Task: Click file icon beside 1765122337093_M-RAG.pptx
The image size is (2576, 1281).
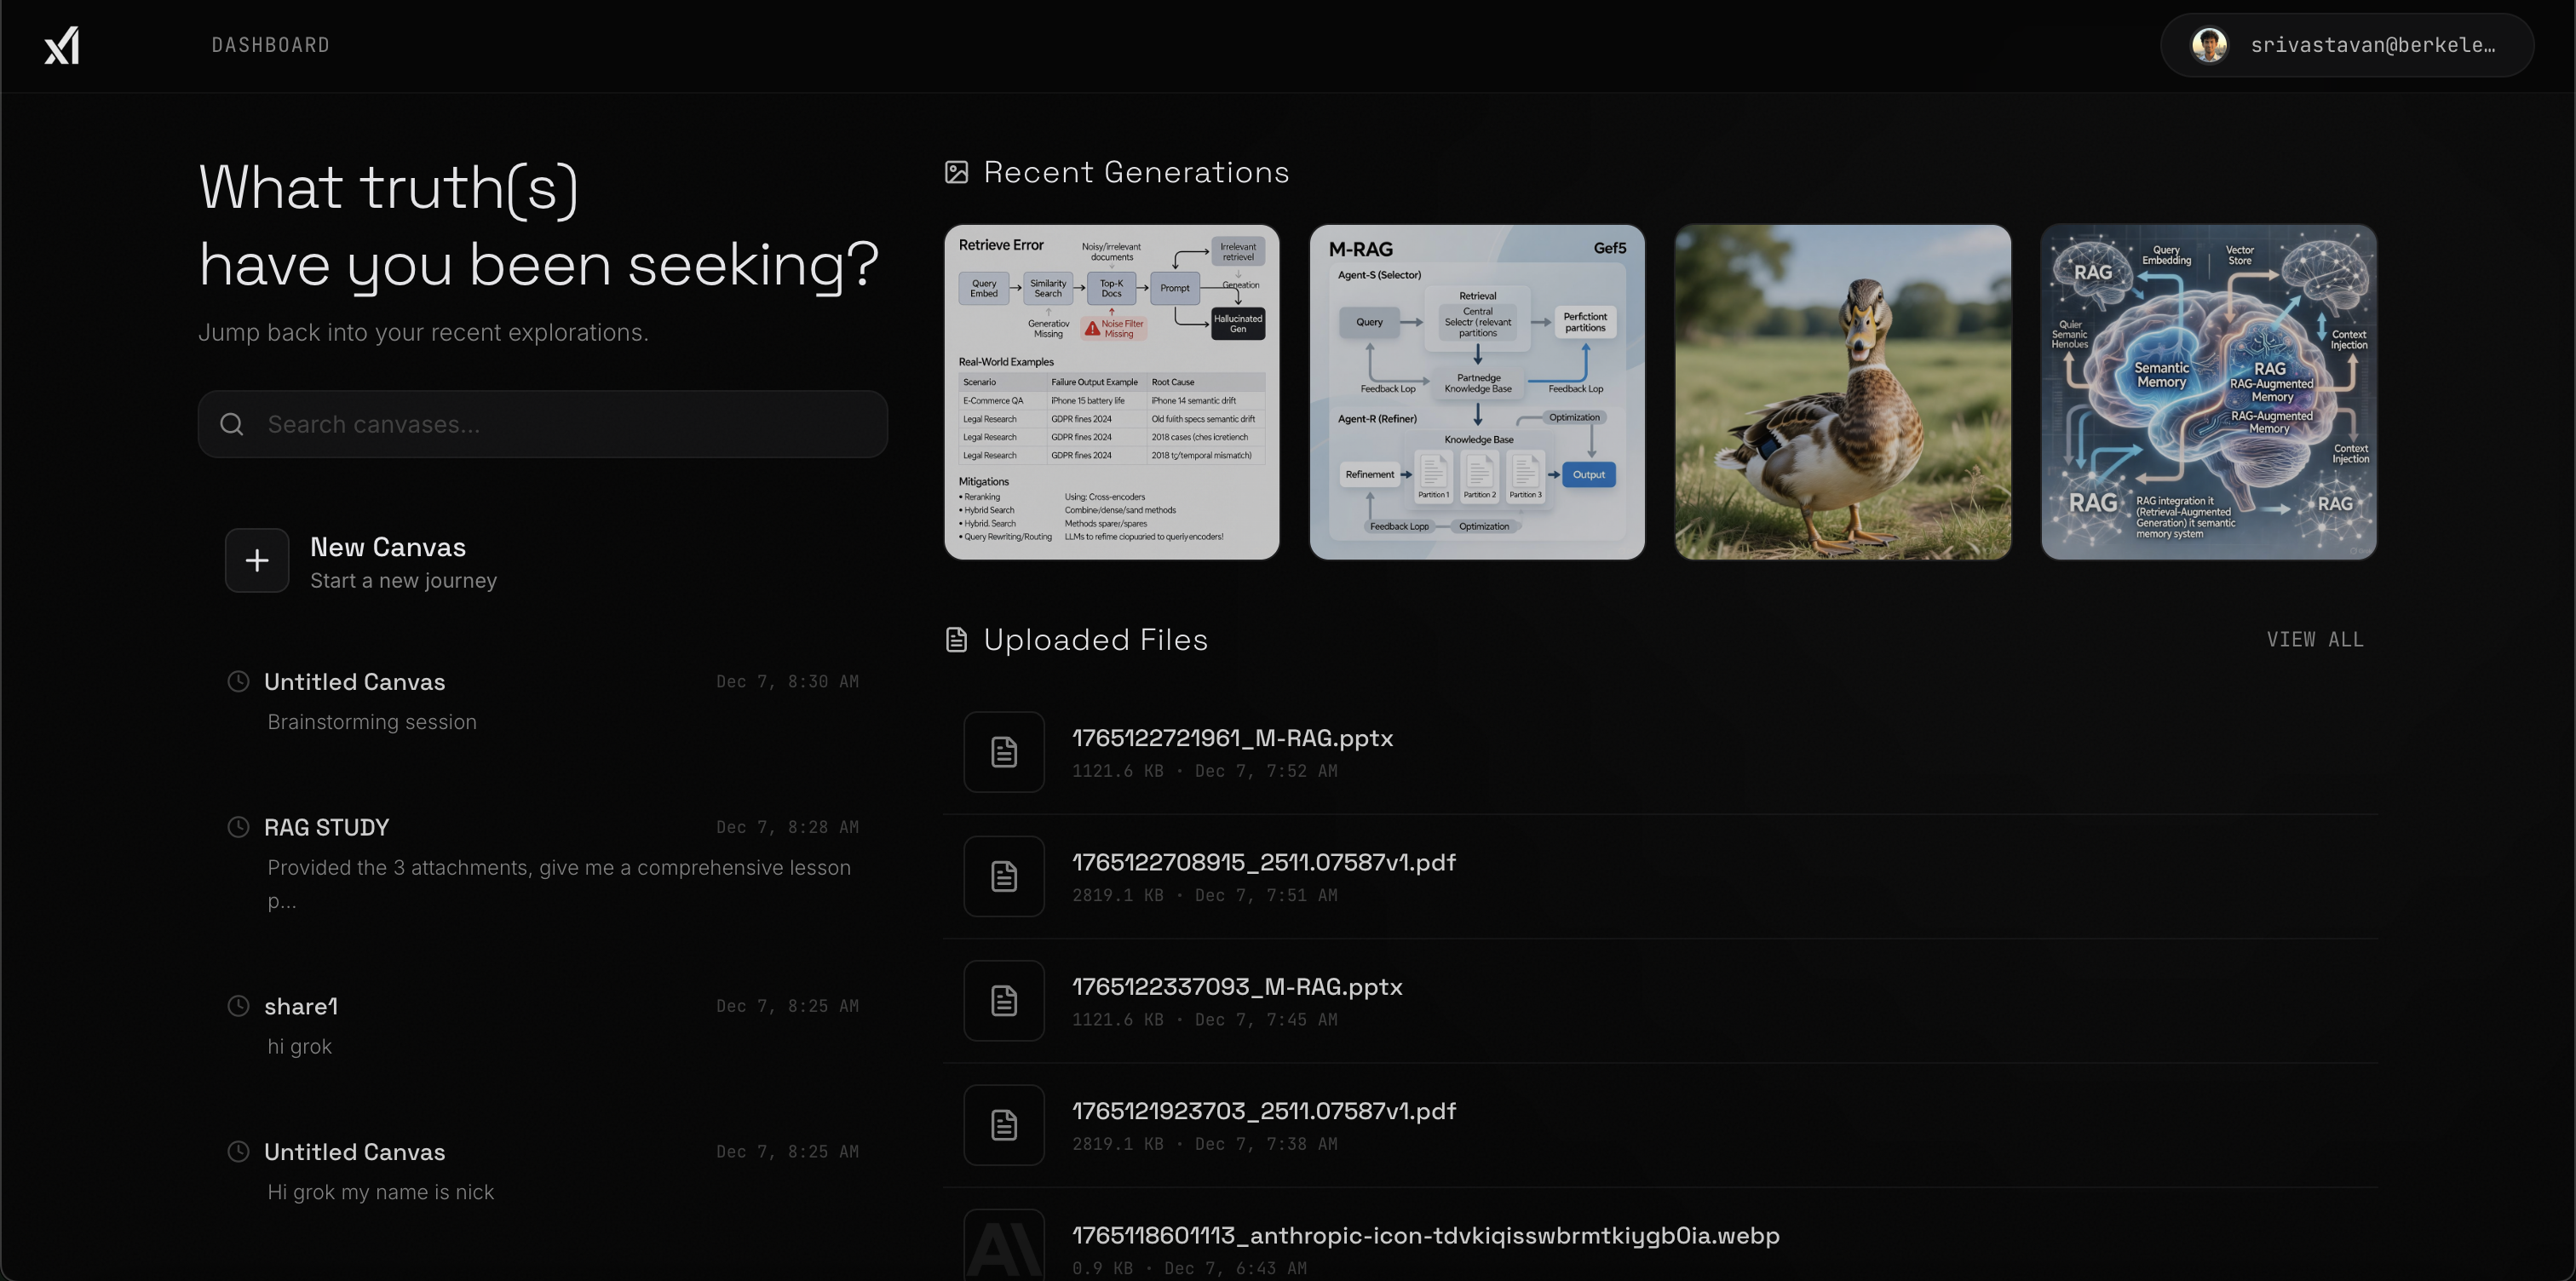Action: [x=1004, y=1001]
